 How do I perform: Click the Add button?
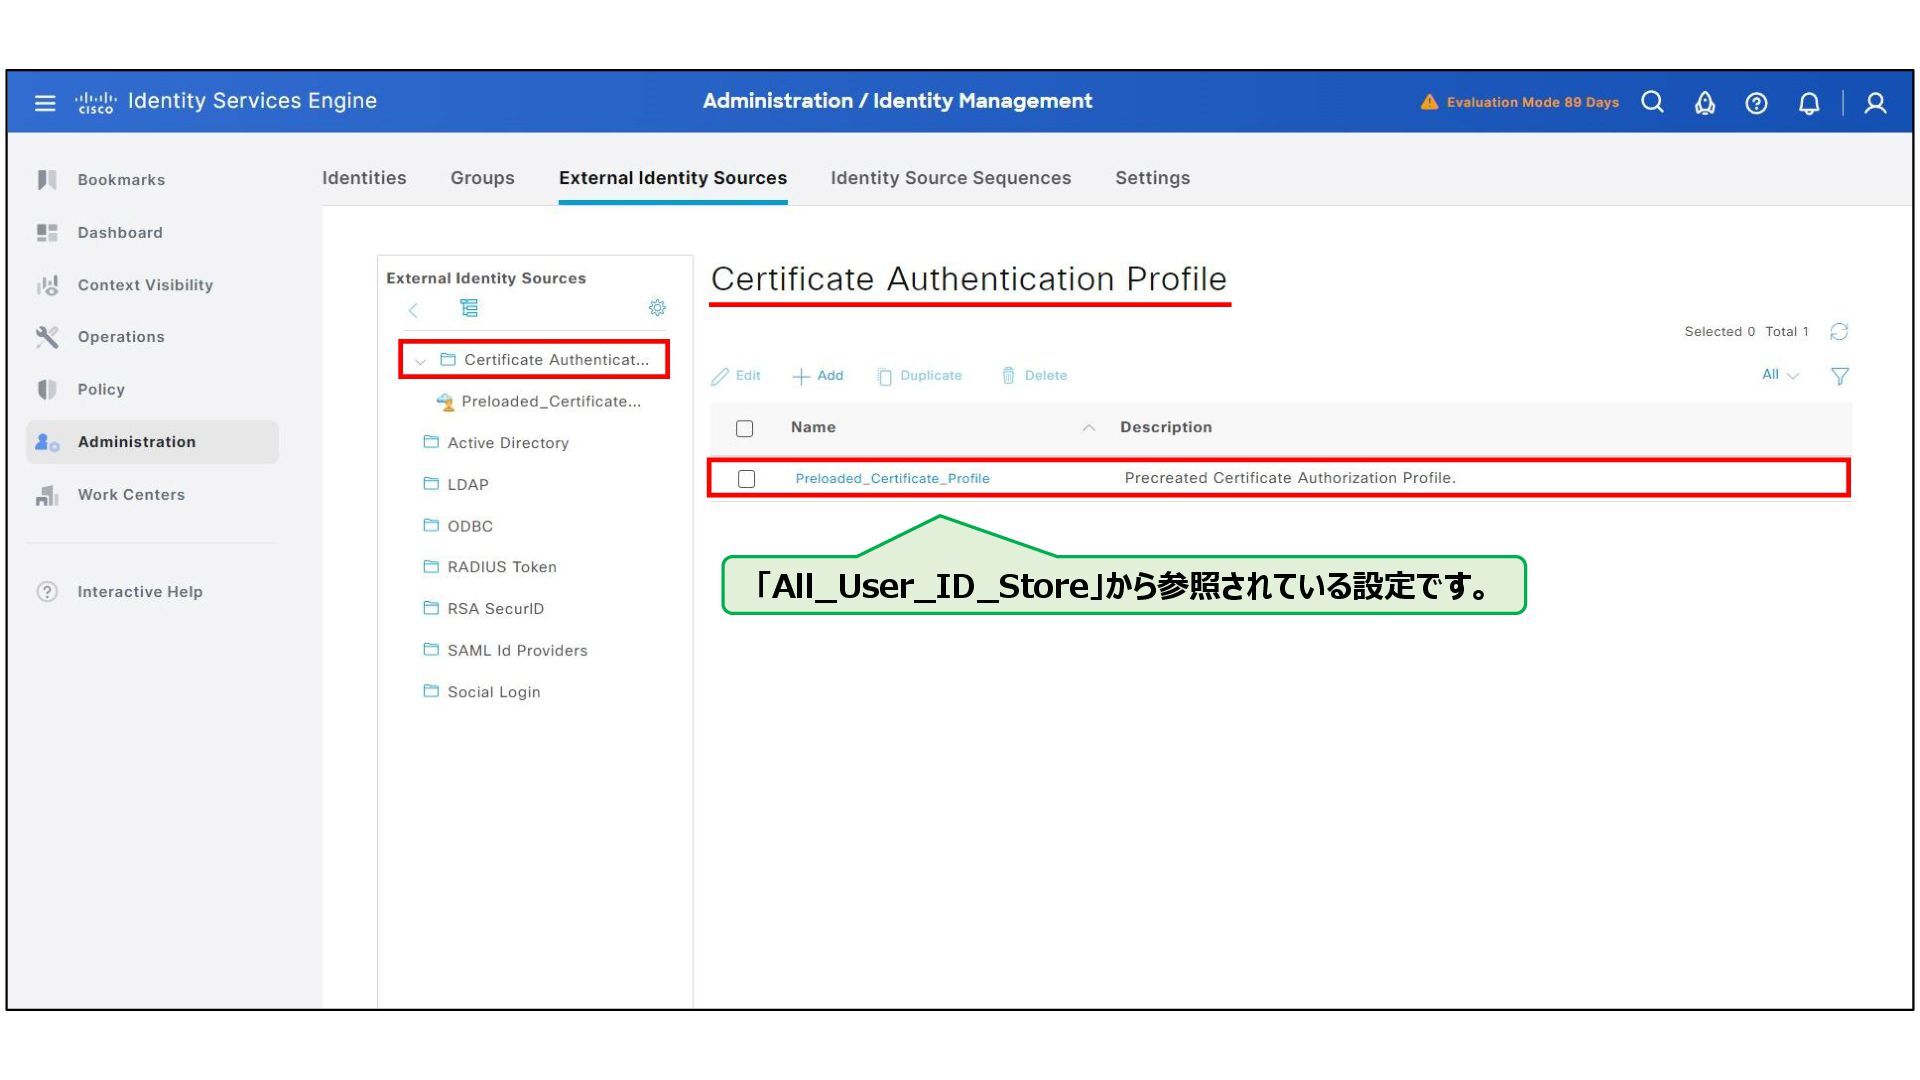(818, 376)
